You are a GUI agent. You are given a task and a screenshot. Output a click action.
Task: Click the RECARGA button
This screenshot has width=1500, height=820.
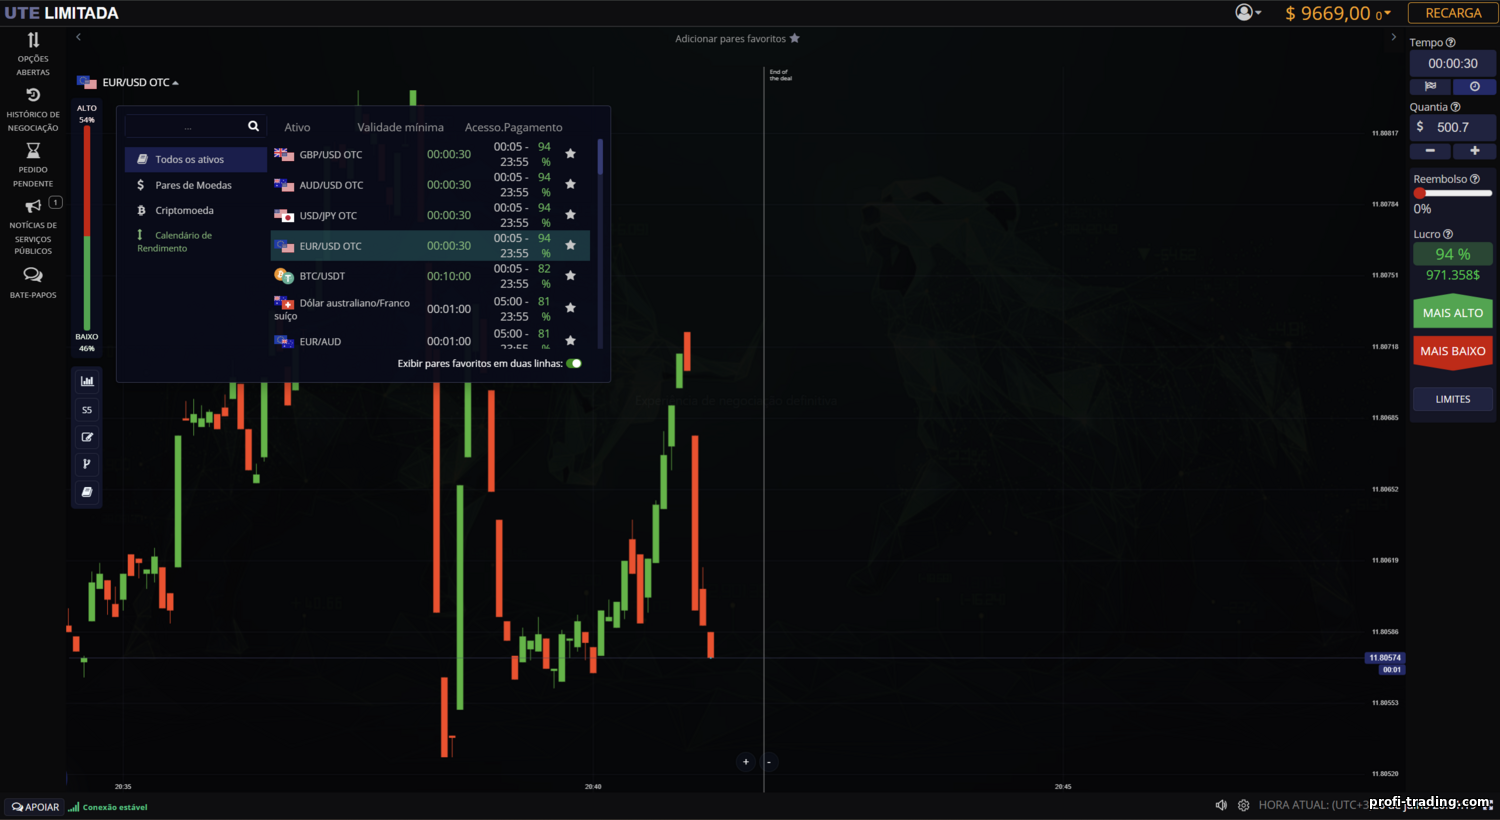point(1452,13)
